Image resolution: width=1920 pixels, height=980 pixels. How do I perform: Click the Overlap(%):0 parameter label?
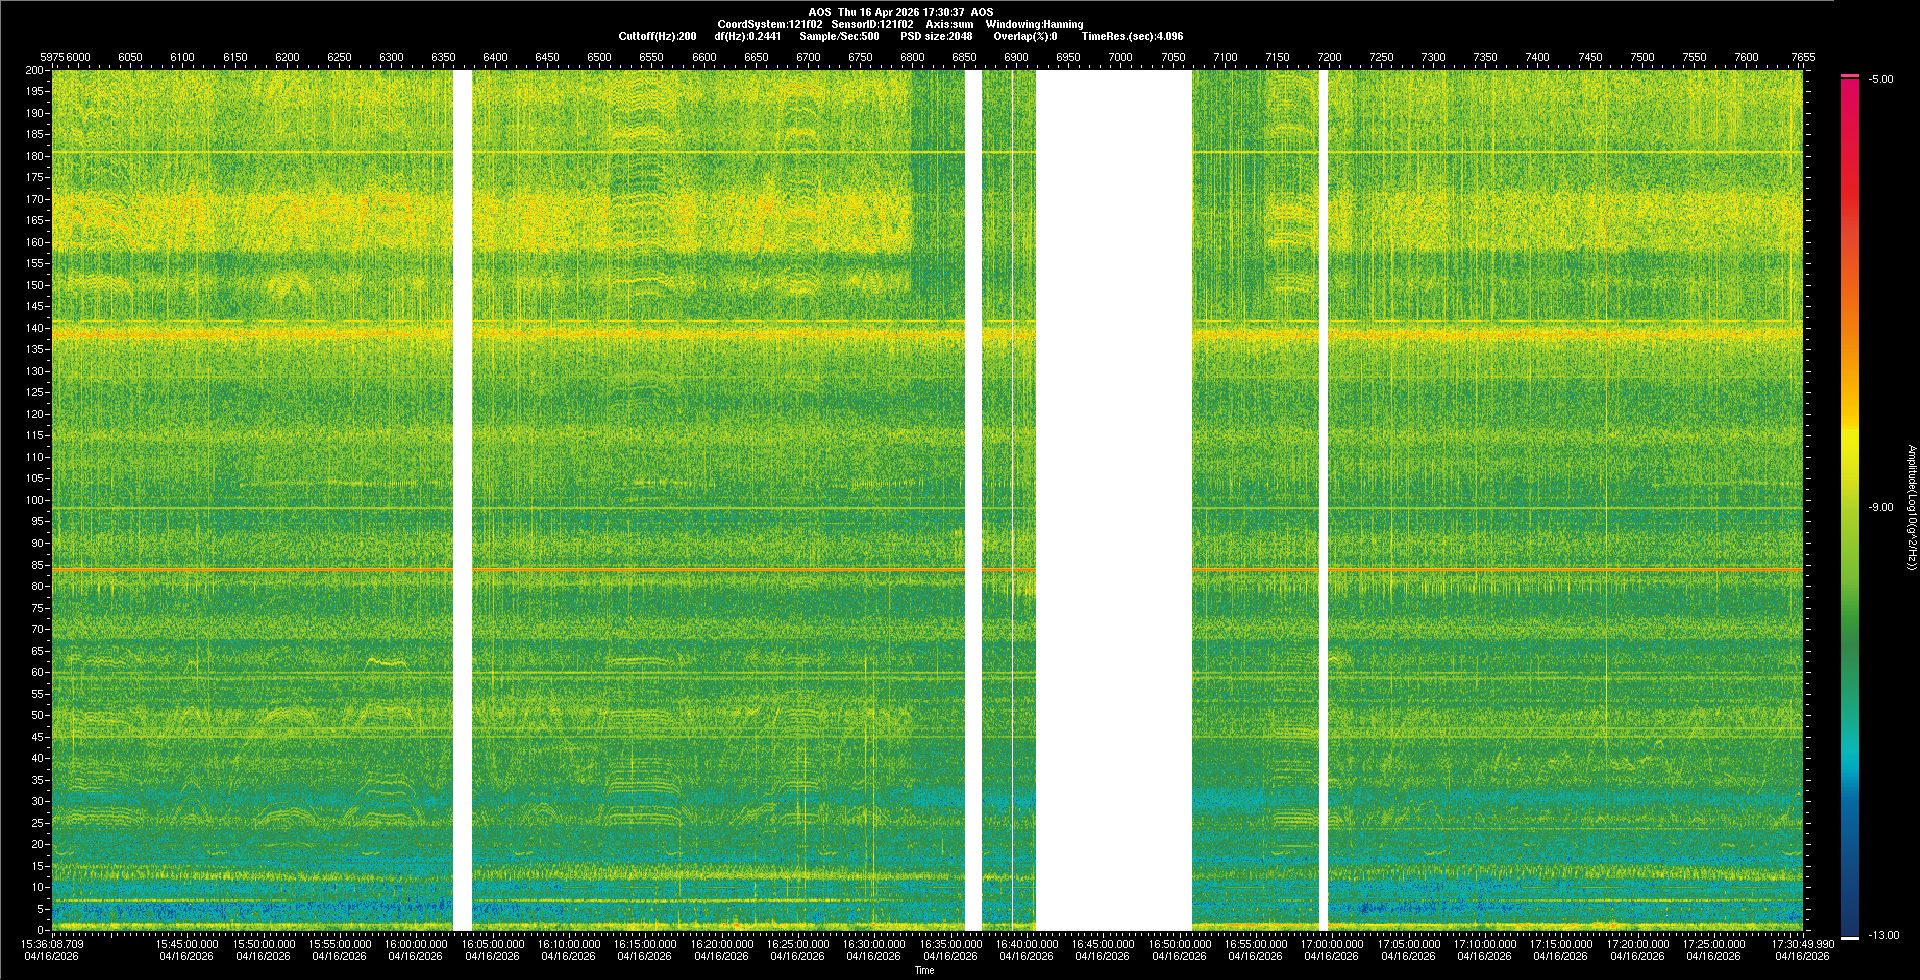point(1025,36)
